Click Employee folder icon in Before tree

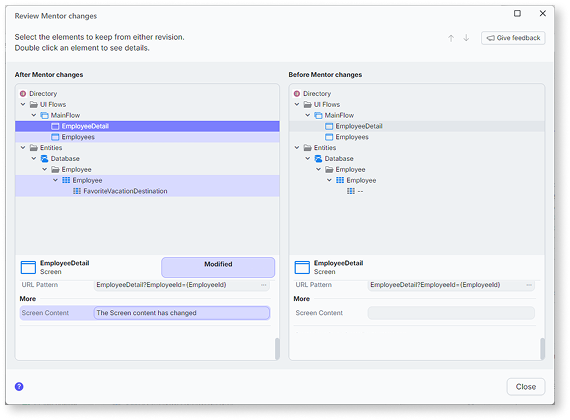coord(329,170)
